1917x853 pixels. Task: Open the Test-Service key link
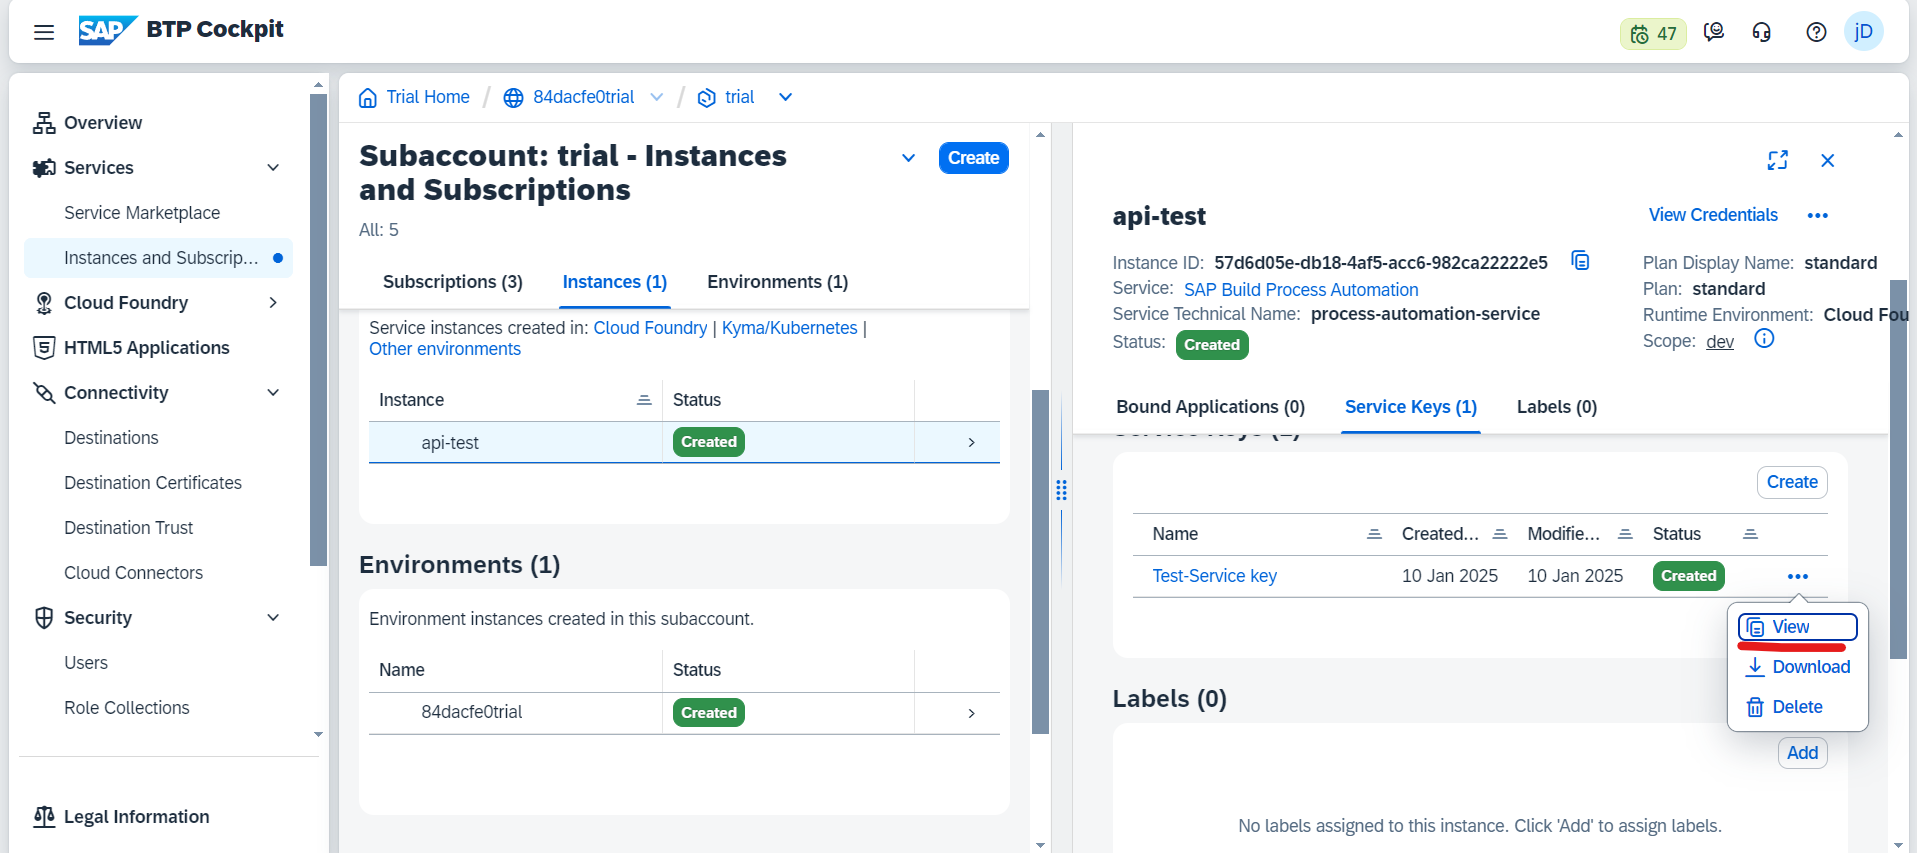pyautogui.click(x=1214, y=576)
